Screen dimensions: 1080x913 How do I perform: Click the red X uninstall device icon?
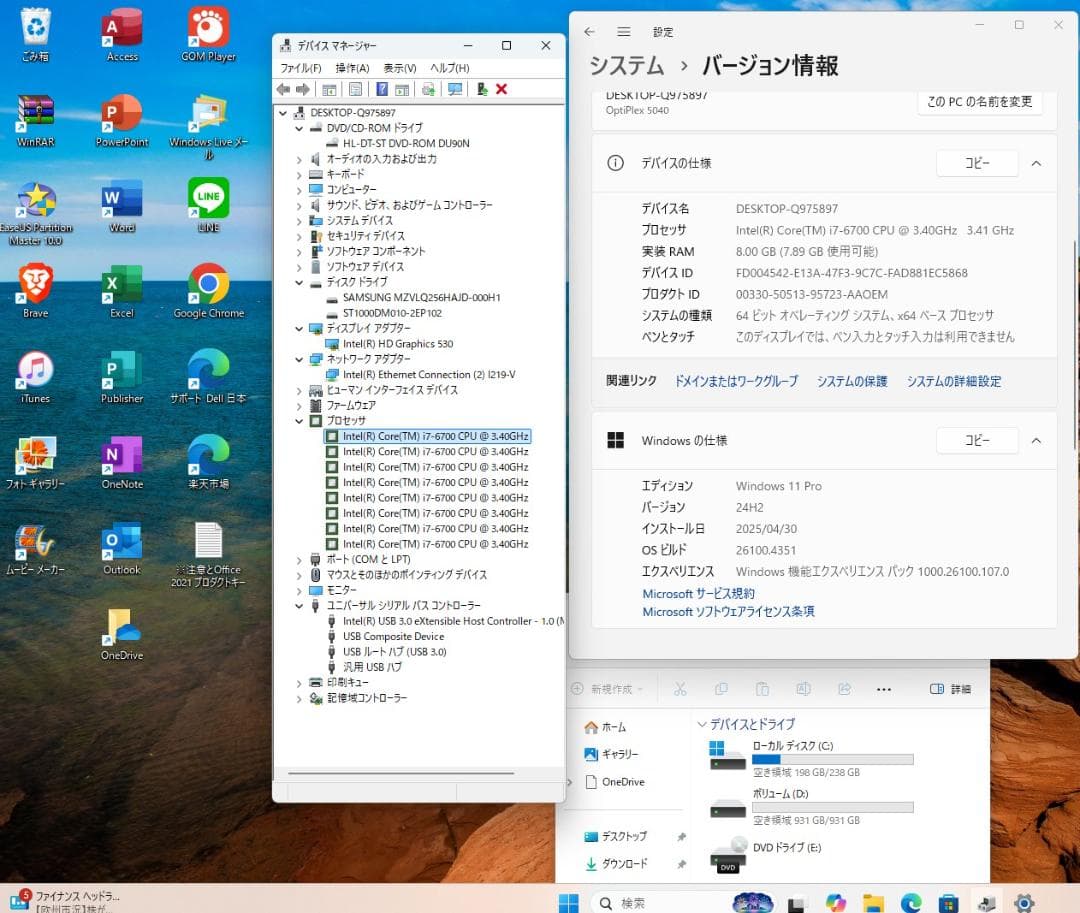[502, 89]
